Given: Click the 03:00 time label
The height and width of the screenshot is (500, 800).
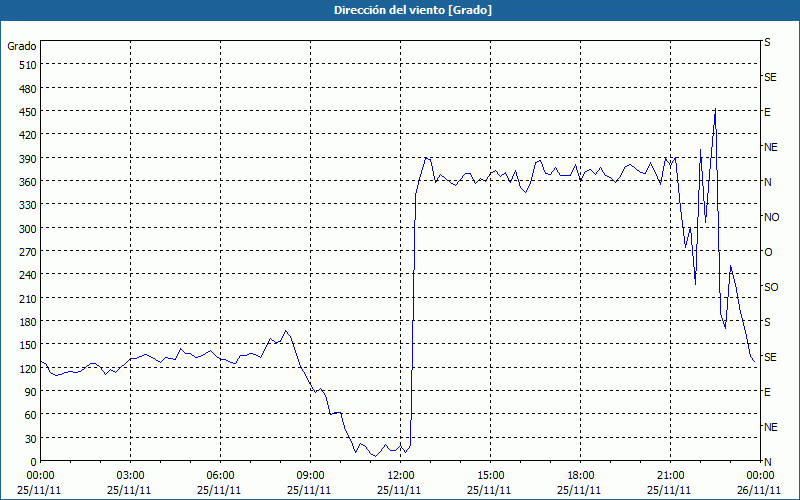Looking at the screenshot, I should 131,476.
